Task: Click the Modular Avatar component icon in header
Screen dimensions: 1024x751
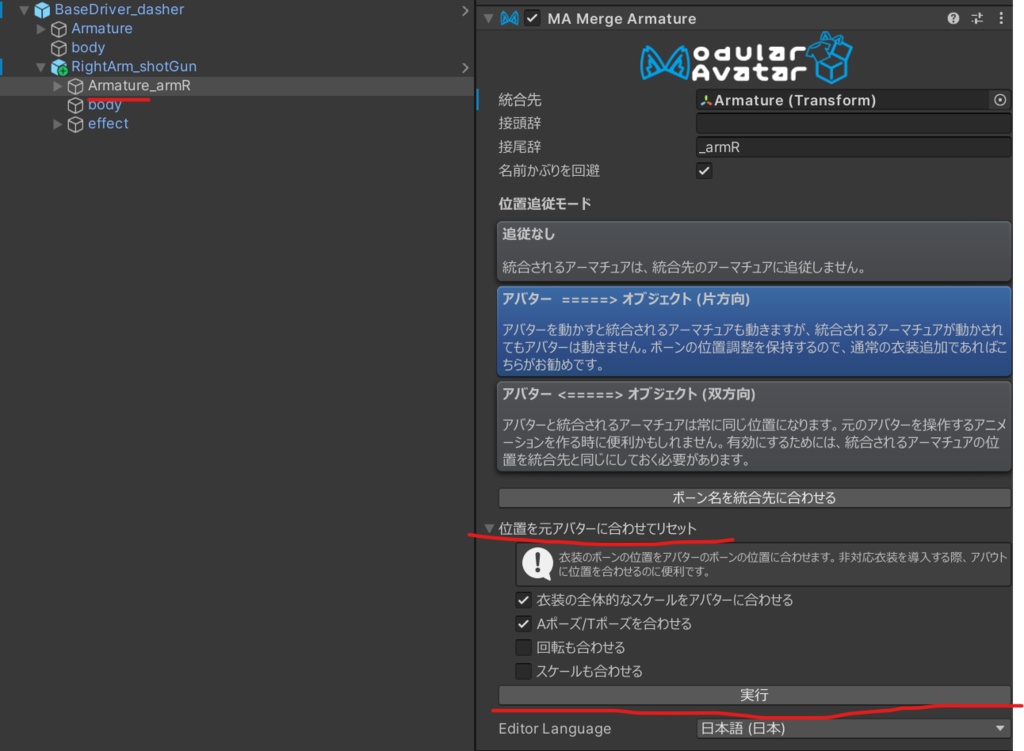Action: click(x=509, y=18)
